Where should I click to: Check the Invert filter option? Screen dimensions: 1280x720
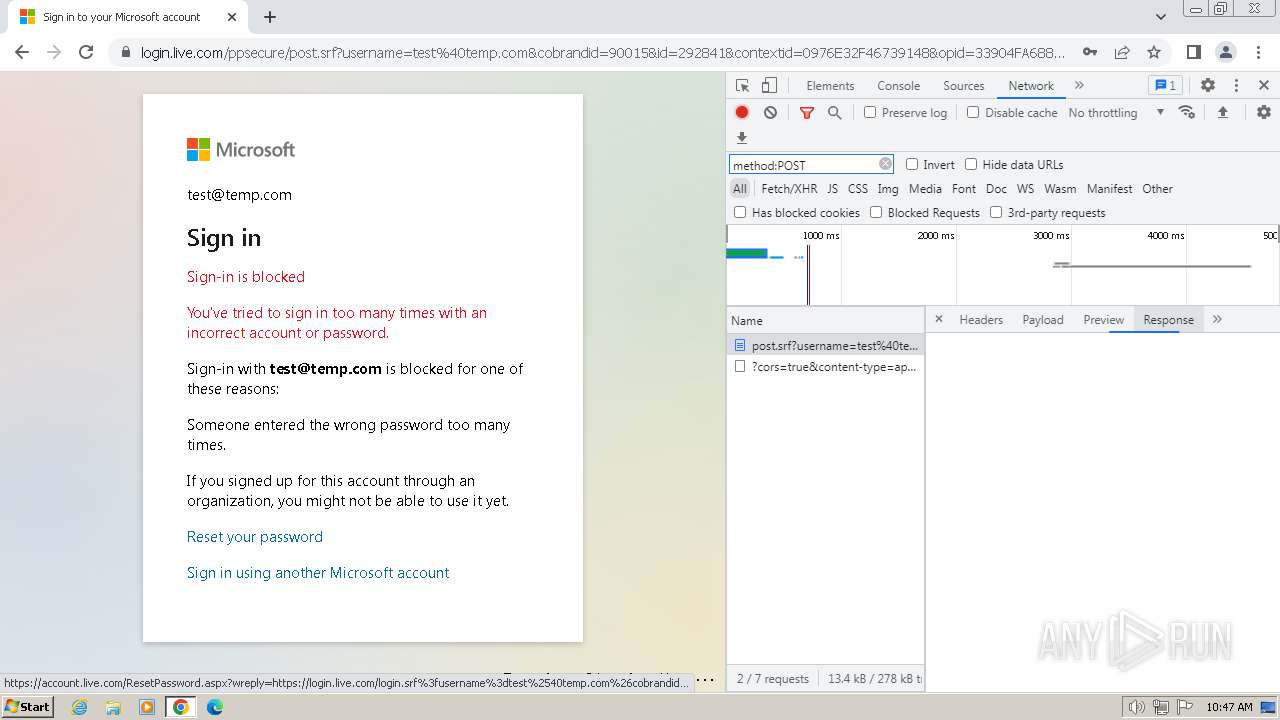tap(912, 164)
